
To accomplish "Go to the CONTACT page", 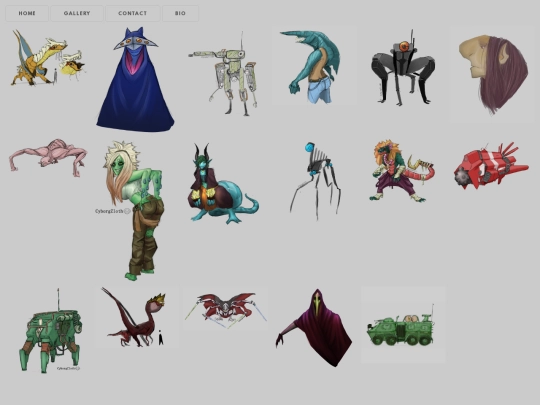I will click(x=133, y=13).
